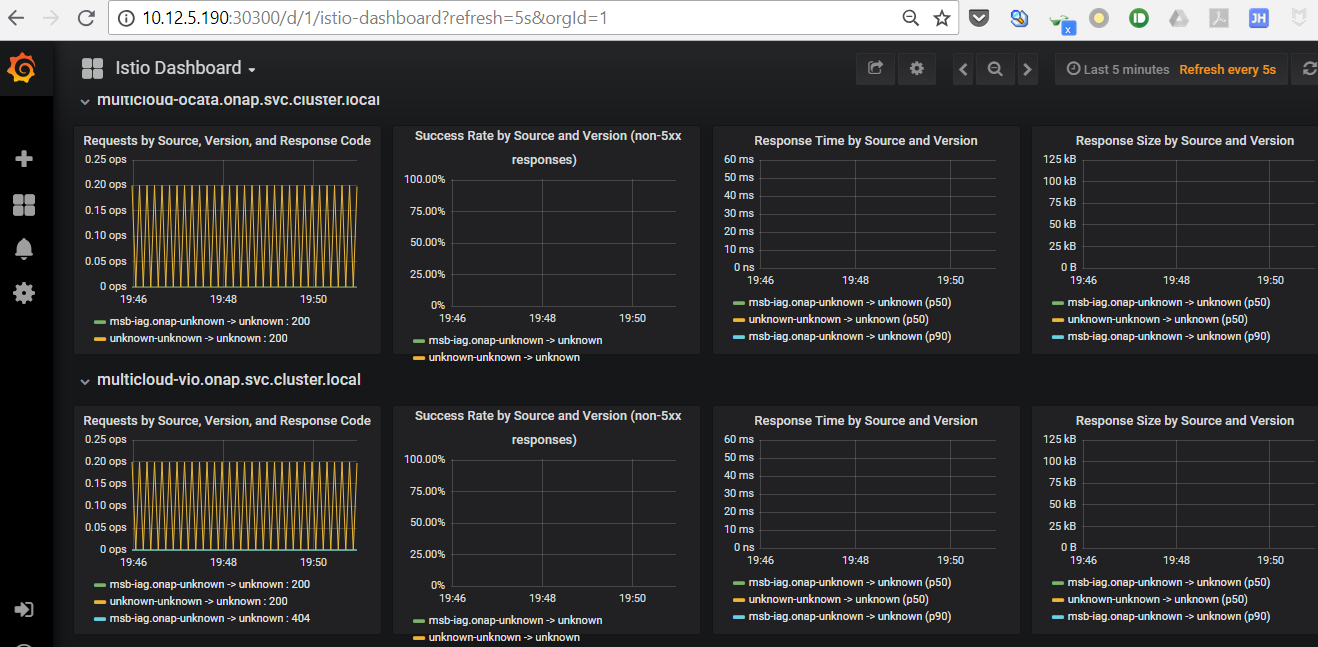The height and width of the screenshot is (647, 1318).
Task: Click the zoom-out time range magnifier icon
Action: point(995,68)
